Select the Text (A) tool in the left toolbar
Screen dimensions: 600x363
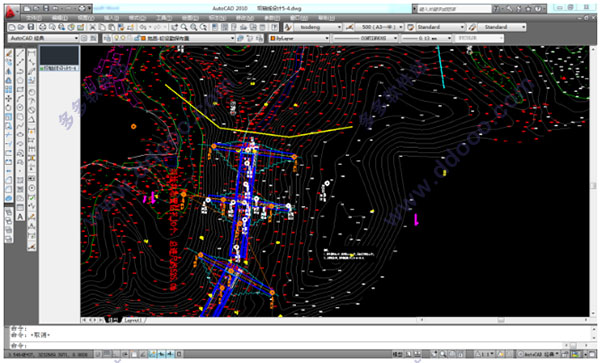point(20,216)
